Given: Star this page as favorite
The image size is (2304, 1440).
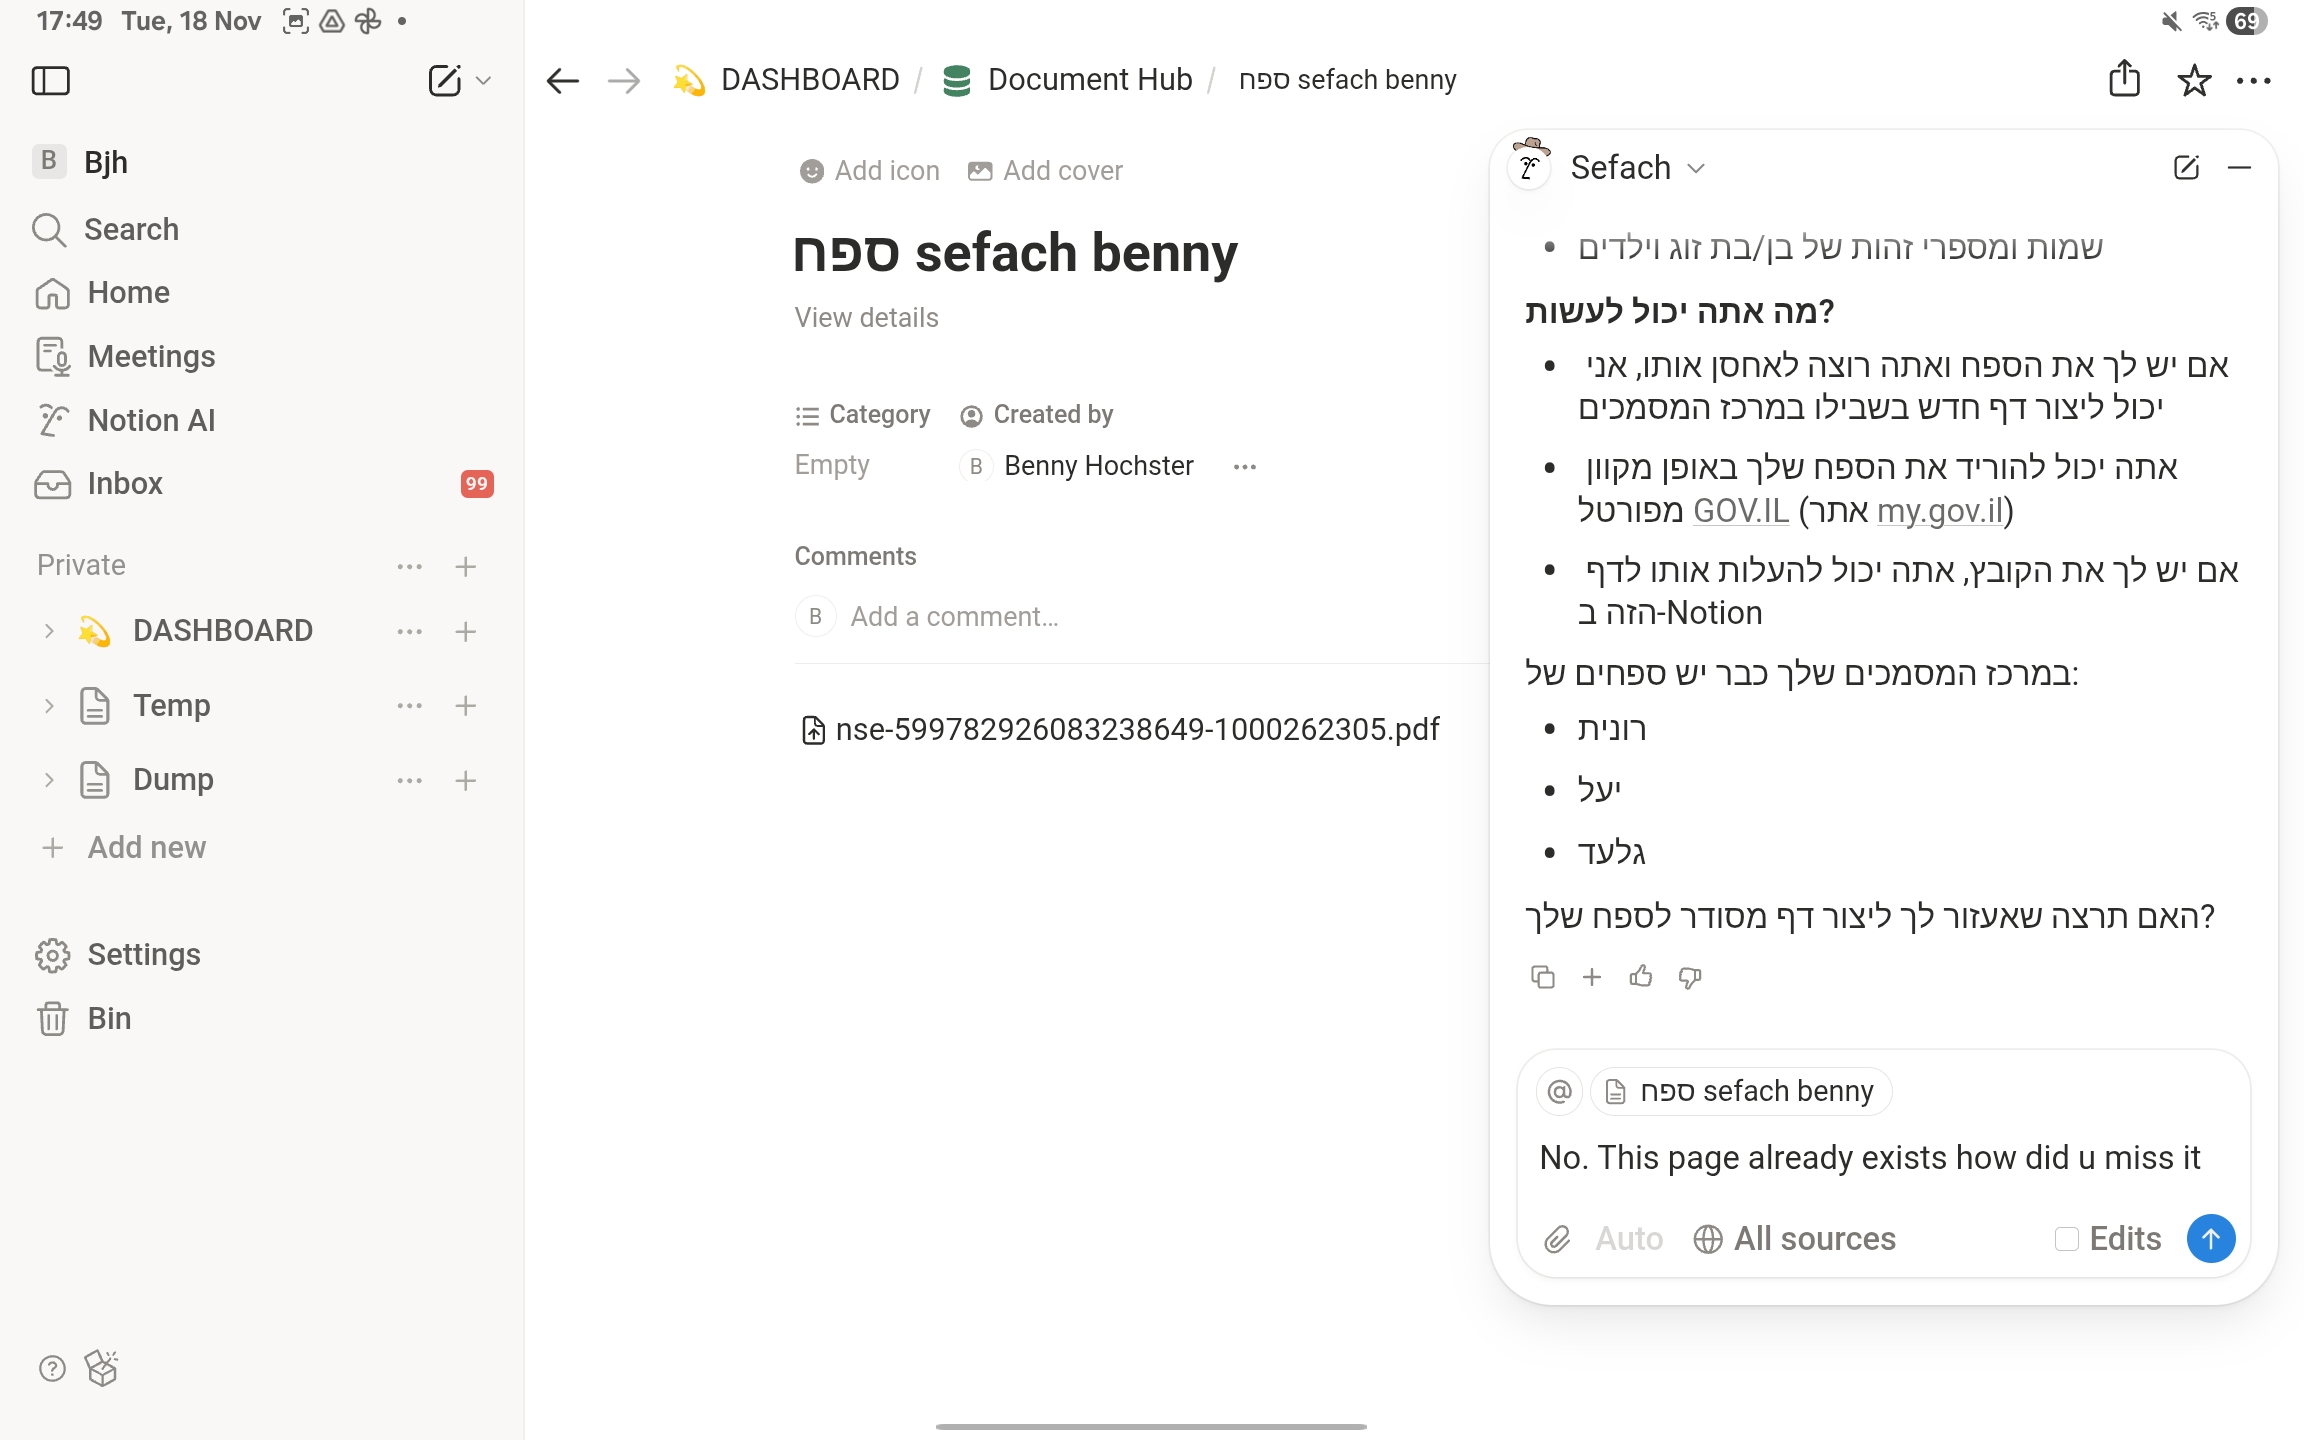Looking at the screenshot, I should point(2194,80).
